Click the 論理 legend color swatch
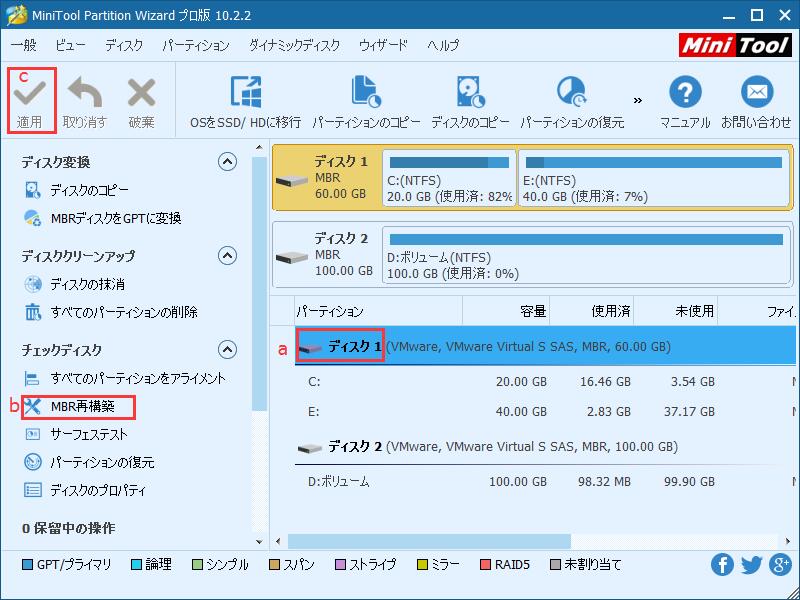 tap(136, 565)
